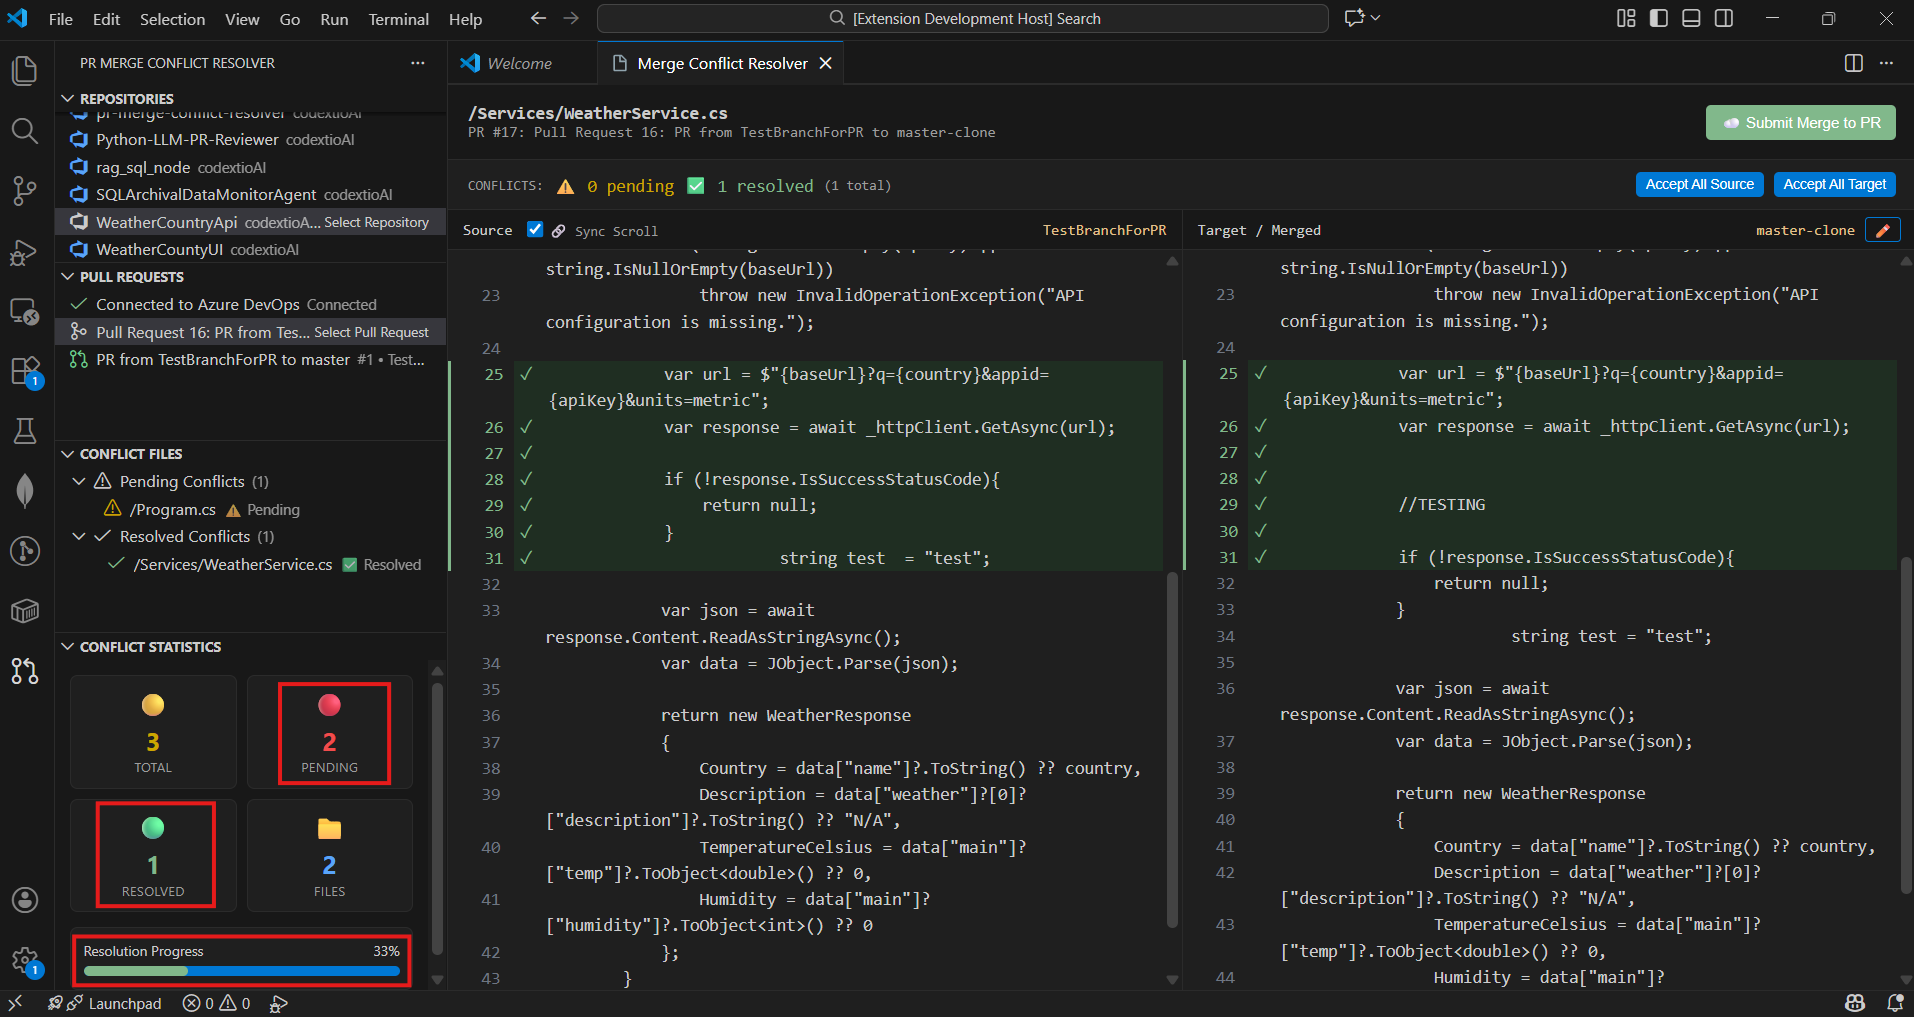
Task: Toggle check mark on source line 31
Action: (526, 558)
